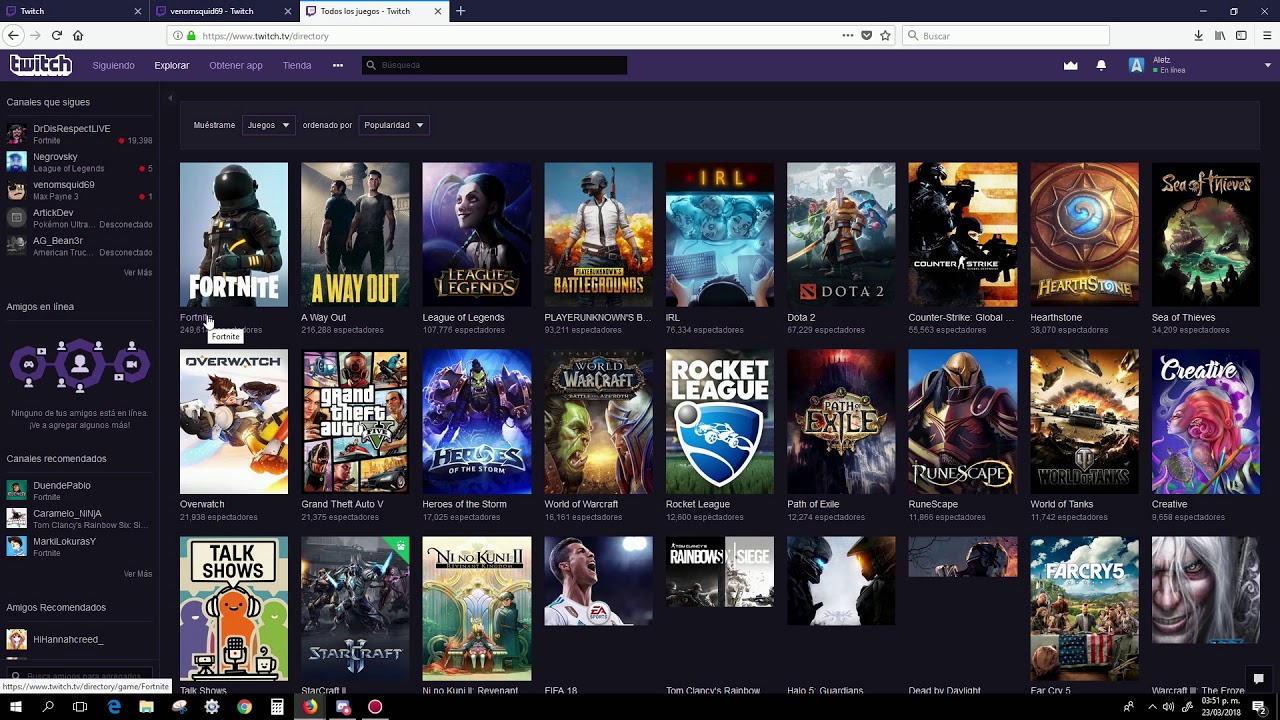Image resolution: width=1280 pixels, height=720 pixels.
Task: Go to the Siguiendo menu item
Action: [113, 65]
